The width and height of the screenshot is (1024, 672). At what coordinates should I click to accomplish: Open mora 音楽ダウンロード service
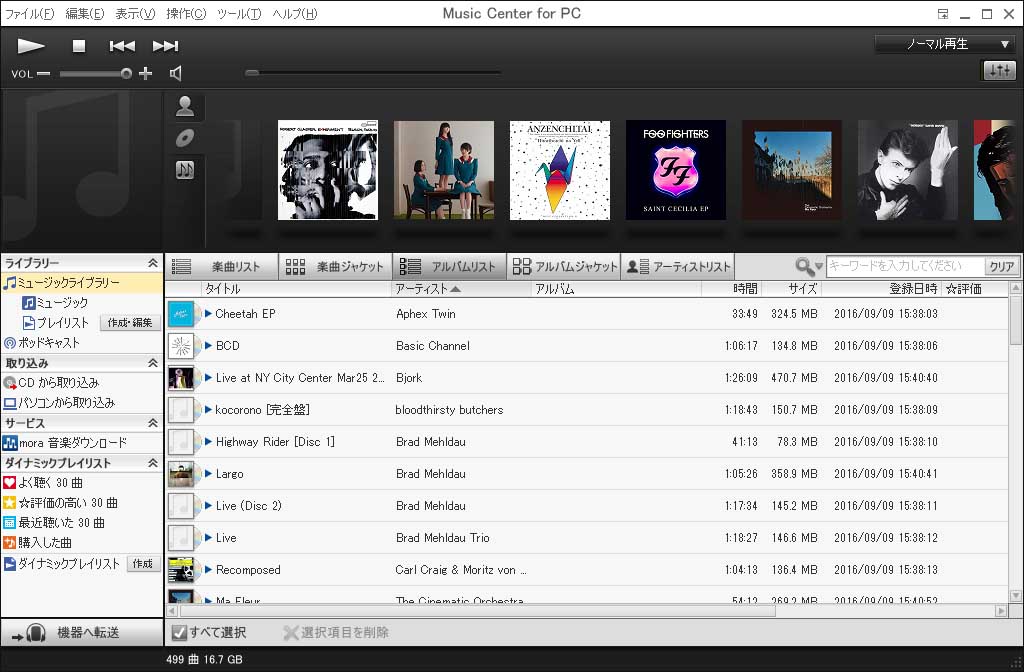(x=65, y=443)
